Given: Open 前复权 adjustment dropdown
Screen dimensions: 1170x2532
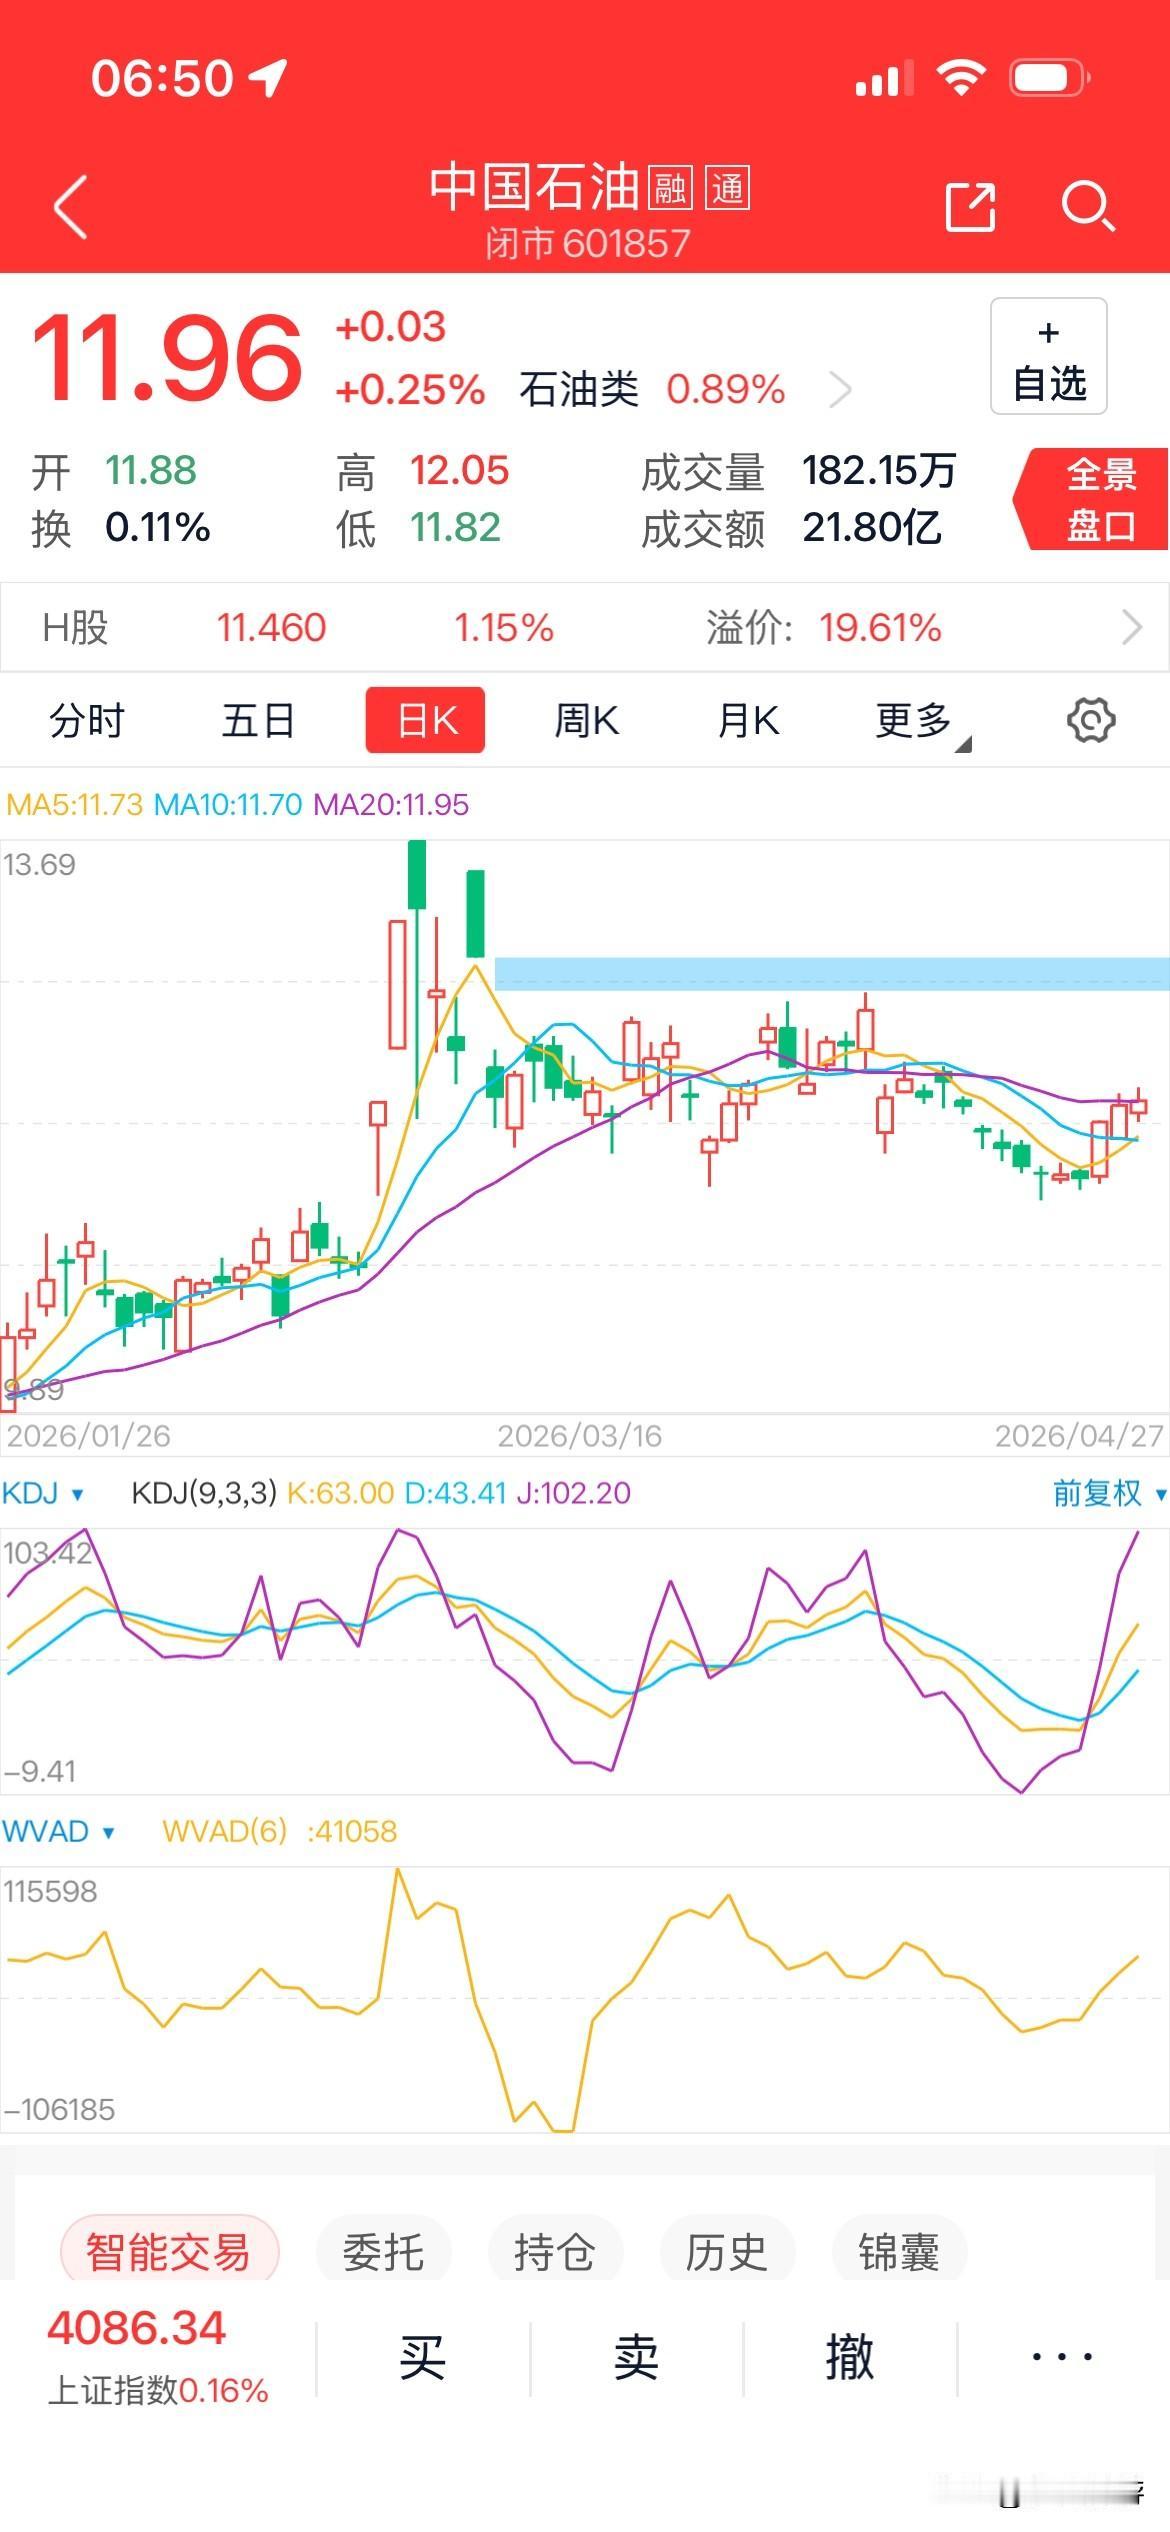Looking at the screenshot, I should coord(1109,1493).
